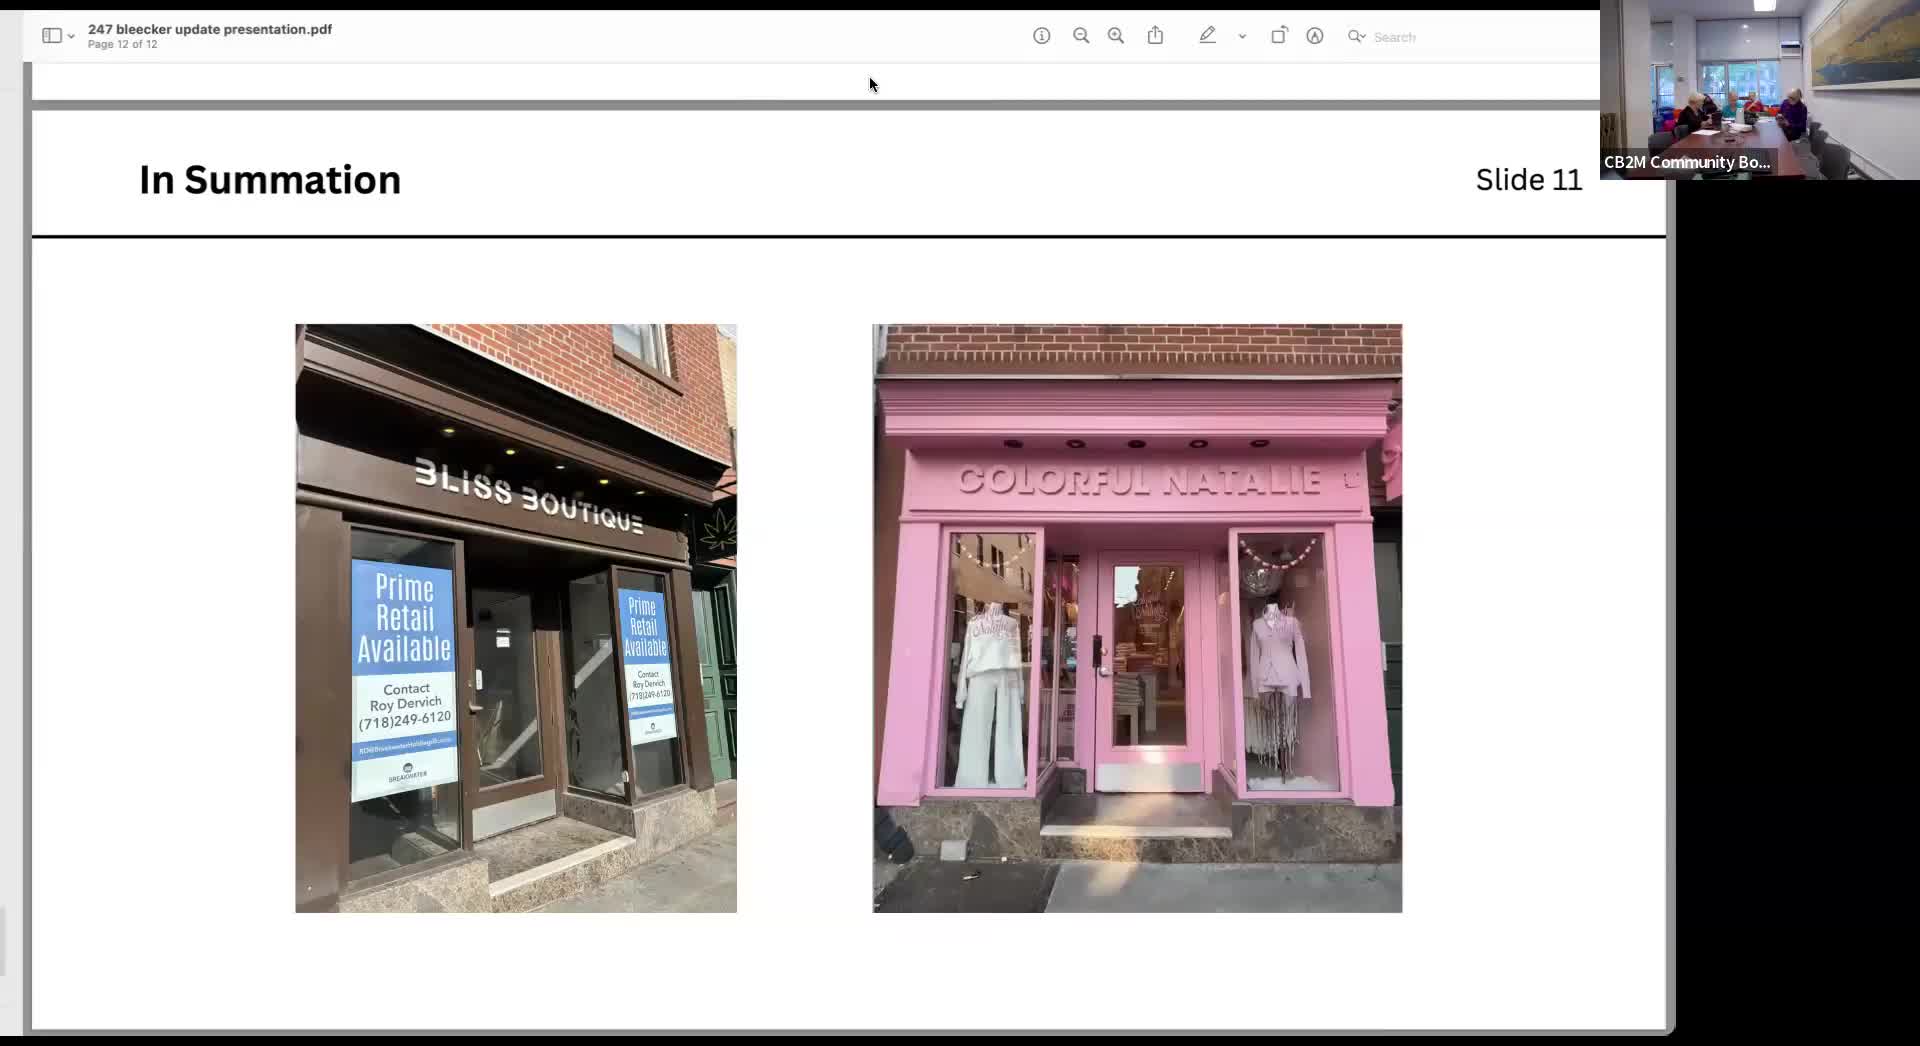1920x1046 pixels.
Task: Expand the highlight color dropdown arrow
Action: [1242, 37]
